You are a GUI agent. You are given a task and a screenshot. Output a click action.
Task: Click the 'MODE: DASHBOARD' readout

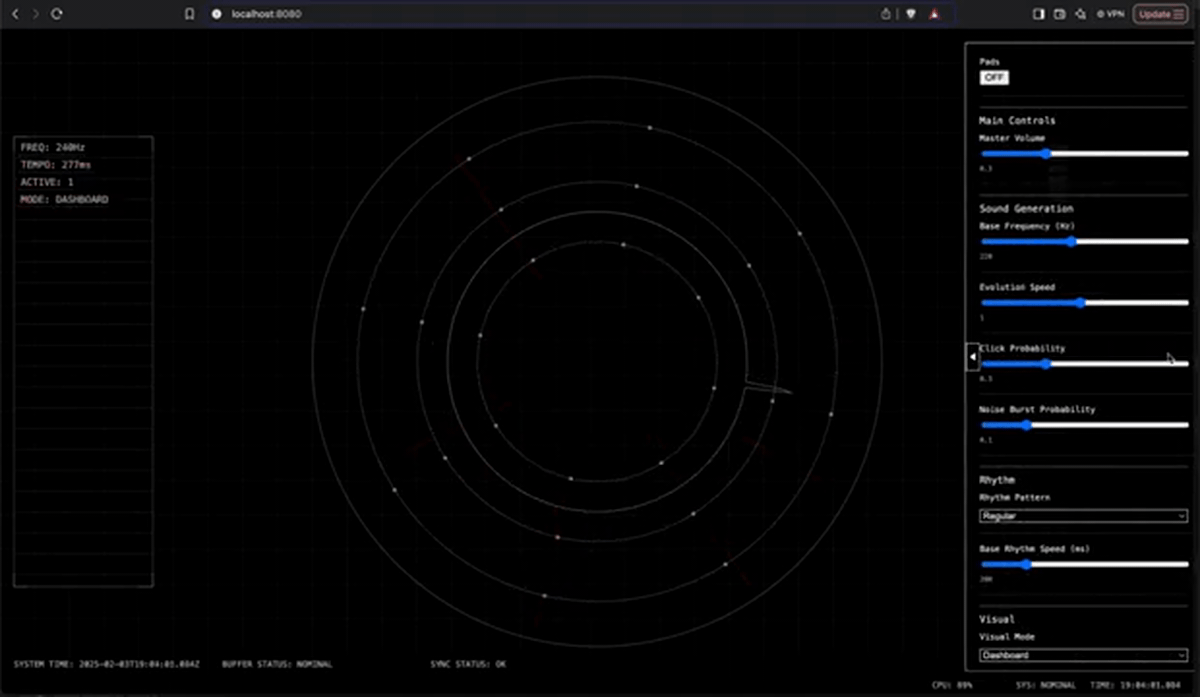click(64, 199)
